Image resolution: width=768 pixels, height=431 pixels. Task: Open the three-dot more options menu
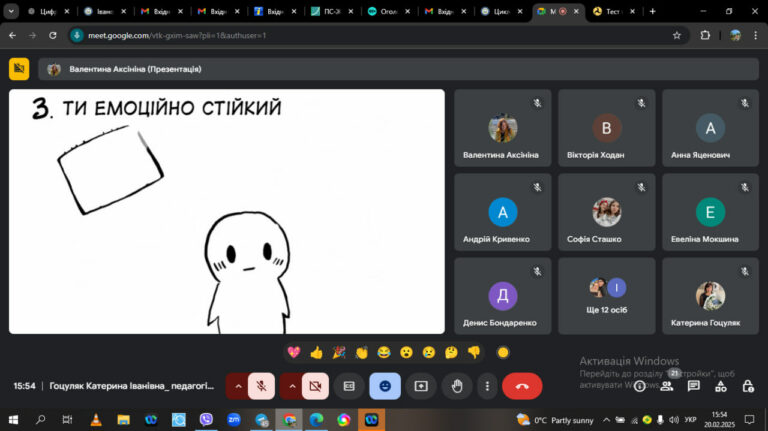(x=487, y=386)
